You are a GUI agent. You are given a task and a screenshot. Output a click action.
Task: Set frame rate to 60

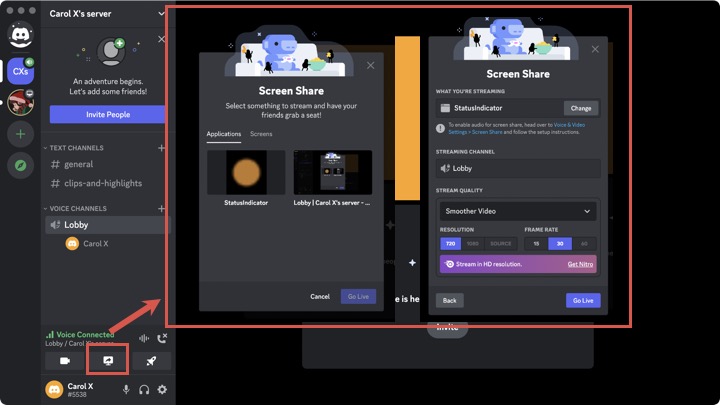[x=584, y=244]
